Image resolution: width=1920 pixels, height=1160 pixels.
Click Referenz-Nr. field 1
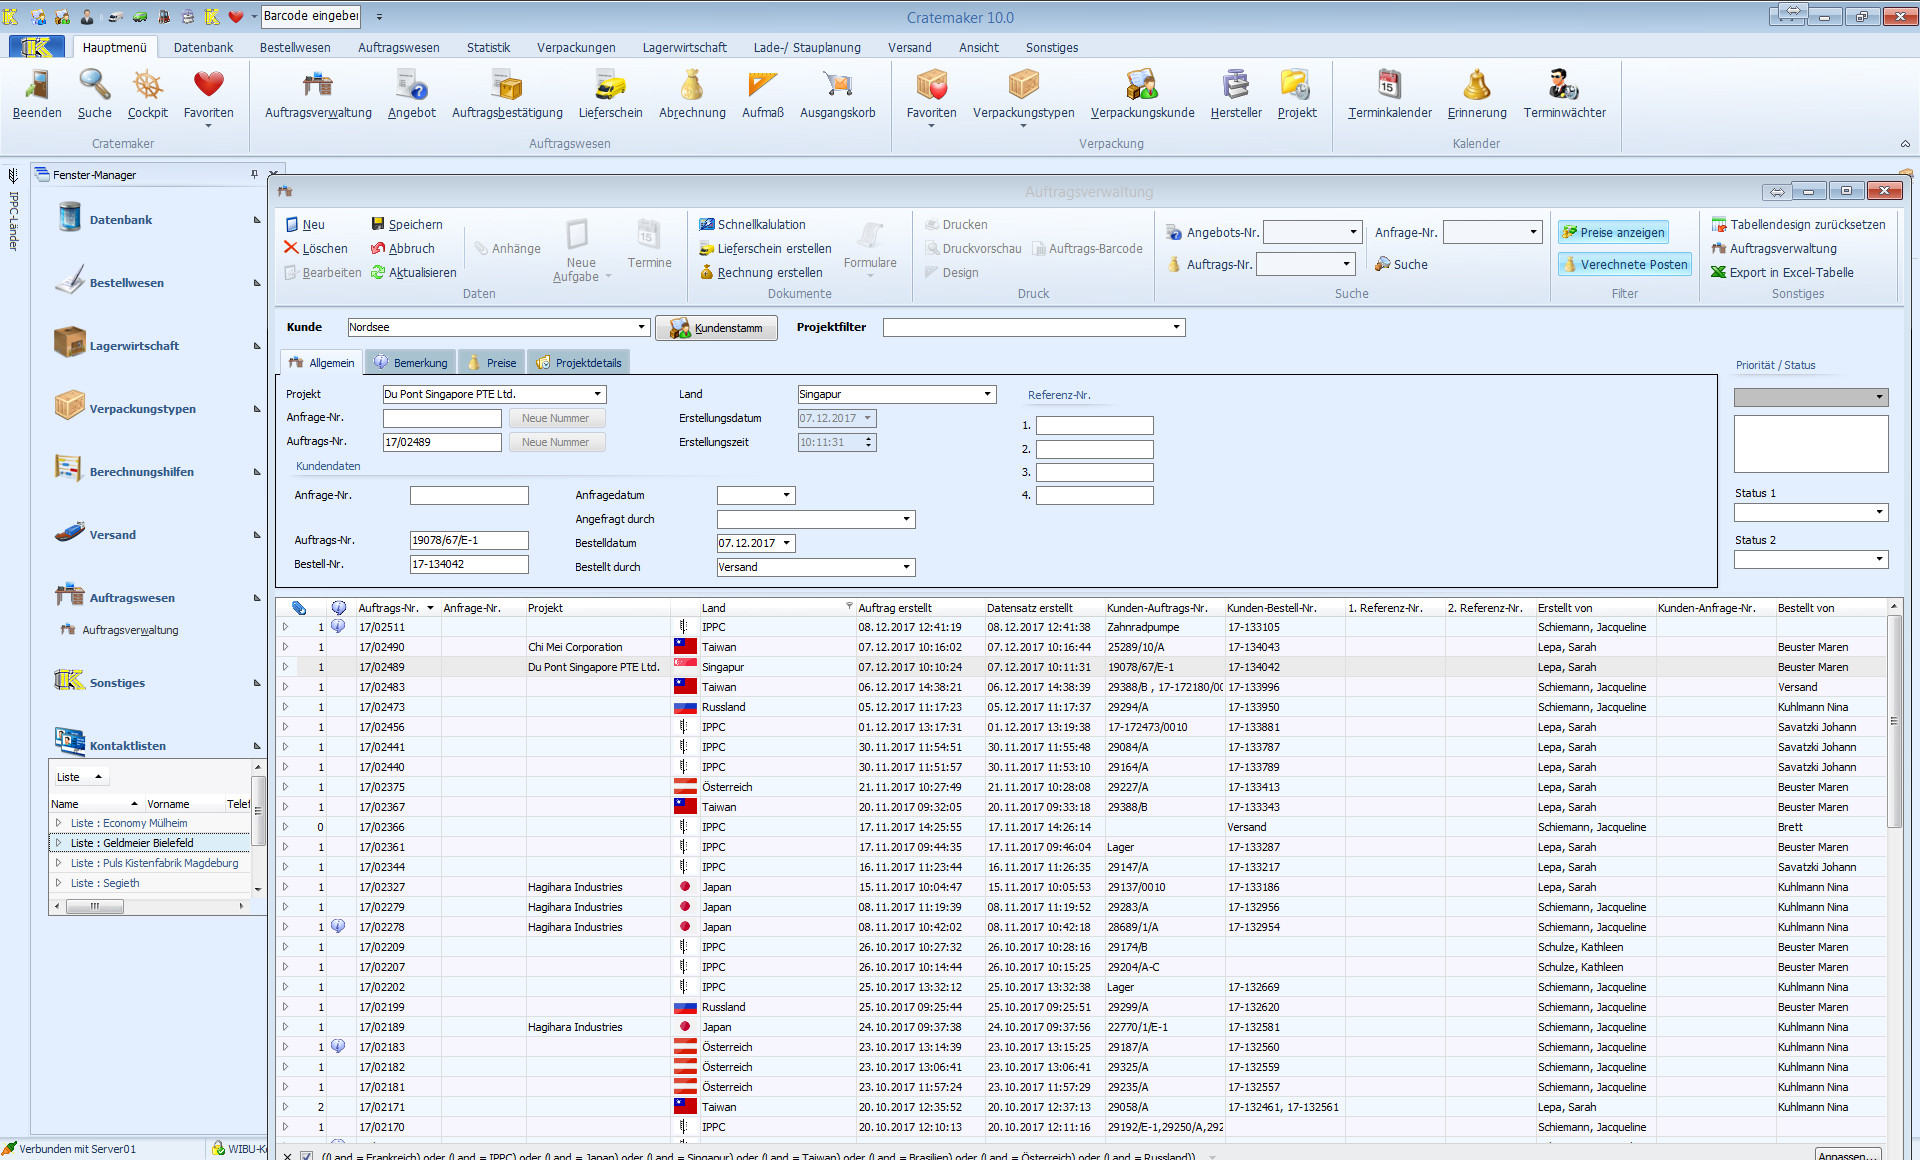pyautogui.click(x=1094, y=425)
